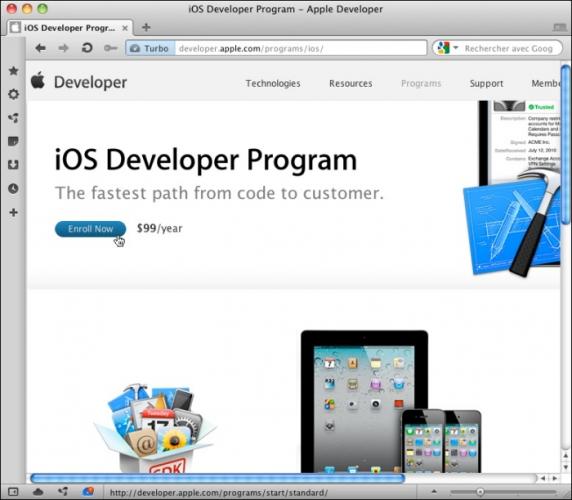Open the Downloads panel in sidebar
The width and height of the screenshot is (572, 500).
13,165
